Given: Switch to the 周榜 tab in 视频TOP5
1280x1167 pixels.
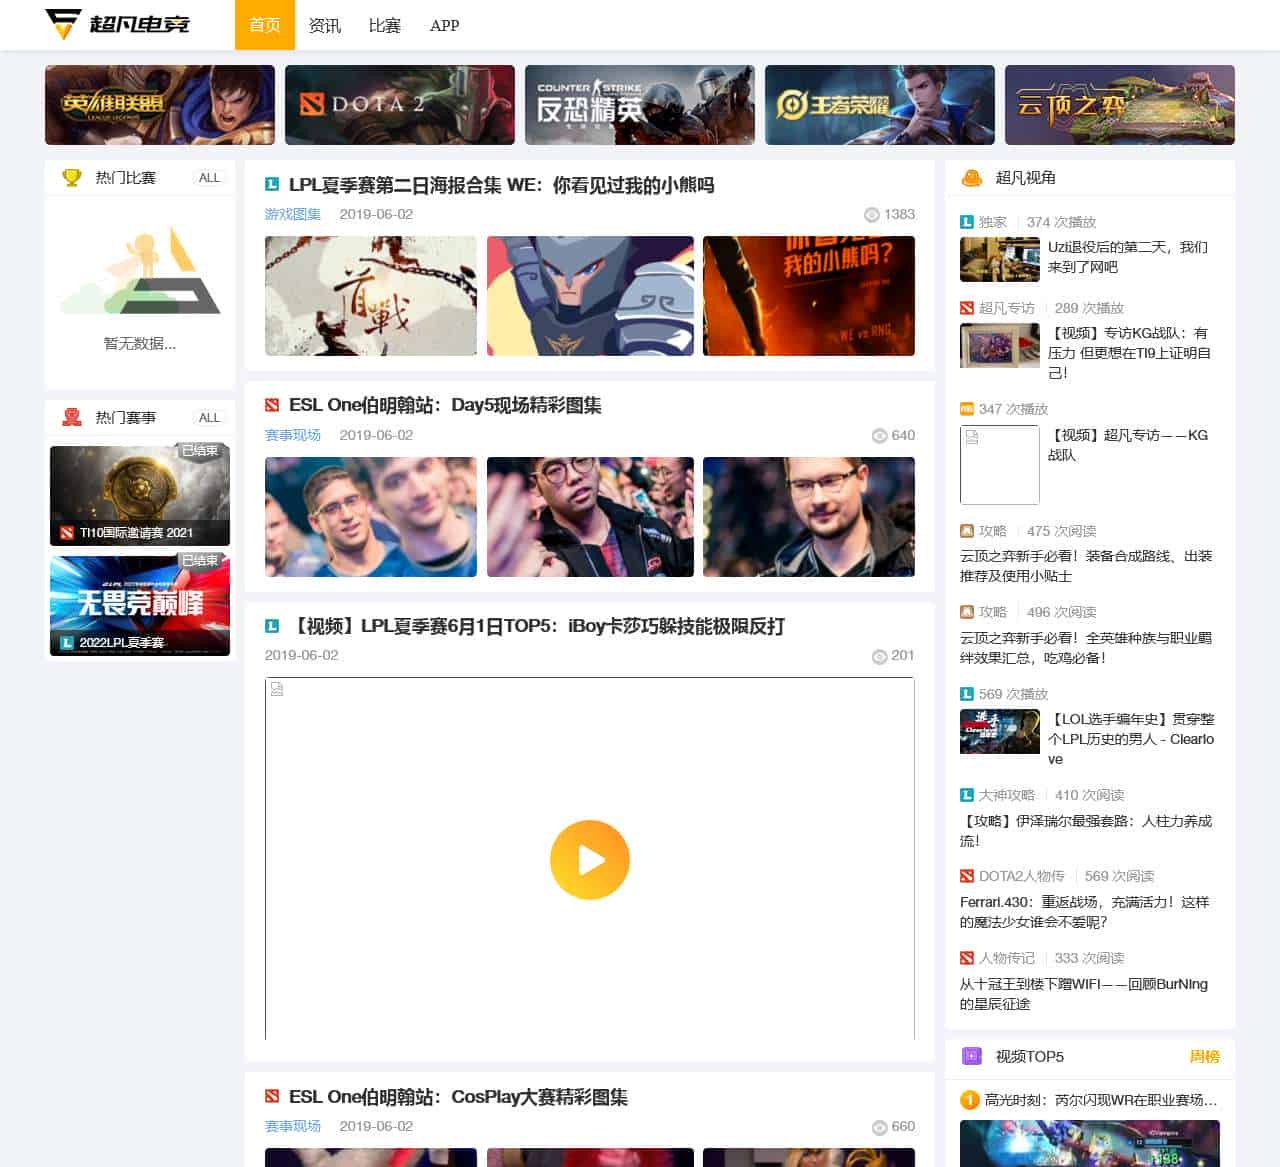Looking at the screenshot, I should coord(1205,1056).
